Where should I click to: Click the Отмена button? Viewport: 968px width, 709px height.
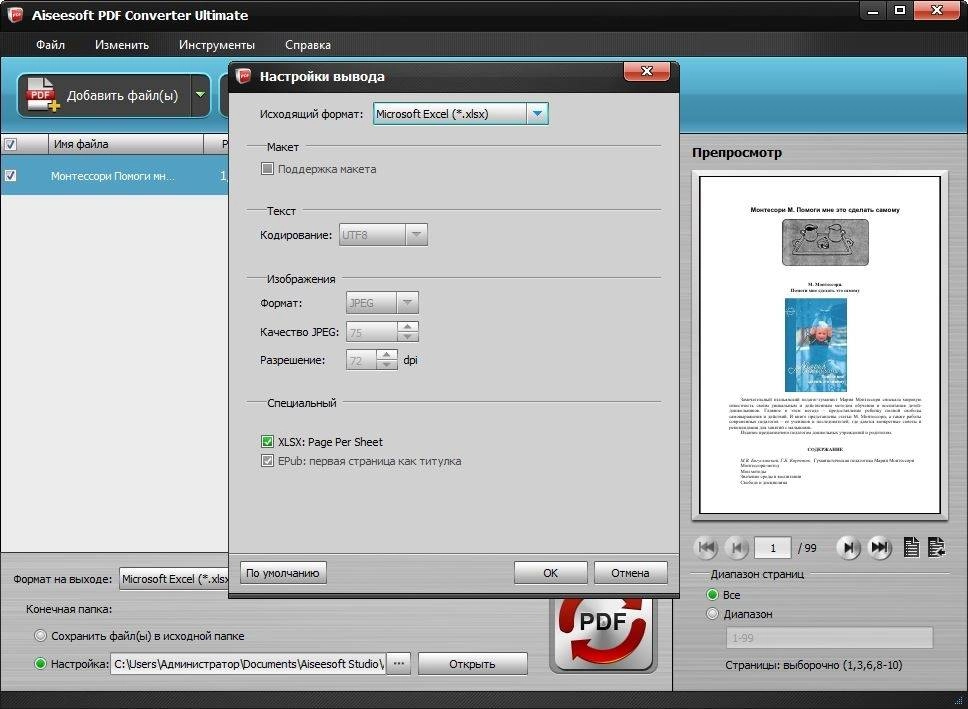click(x=630, y=573)
